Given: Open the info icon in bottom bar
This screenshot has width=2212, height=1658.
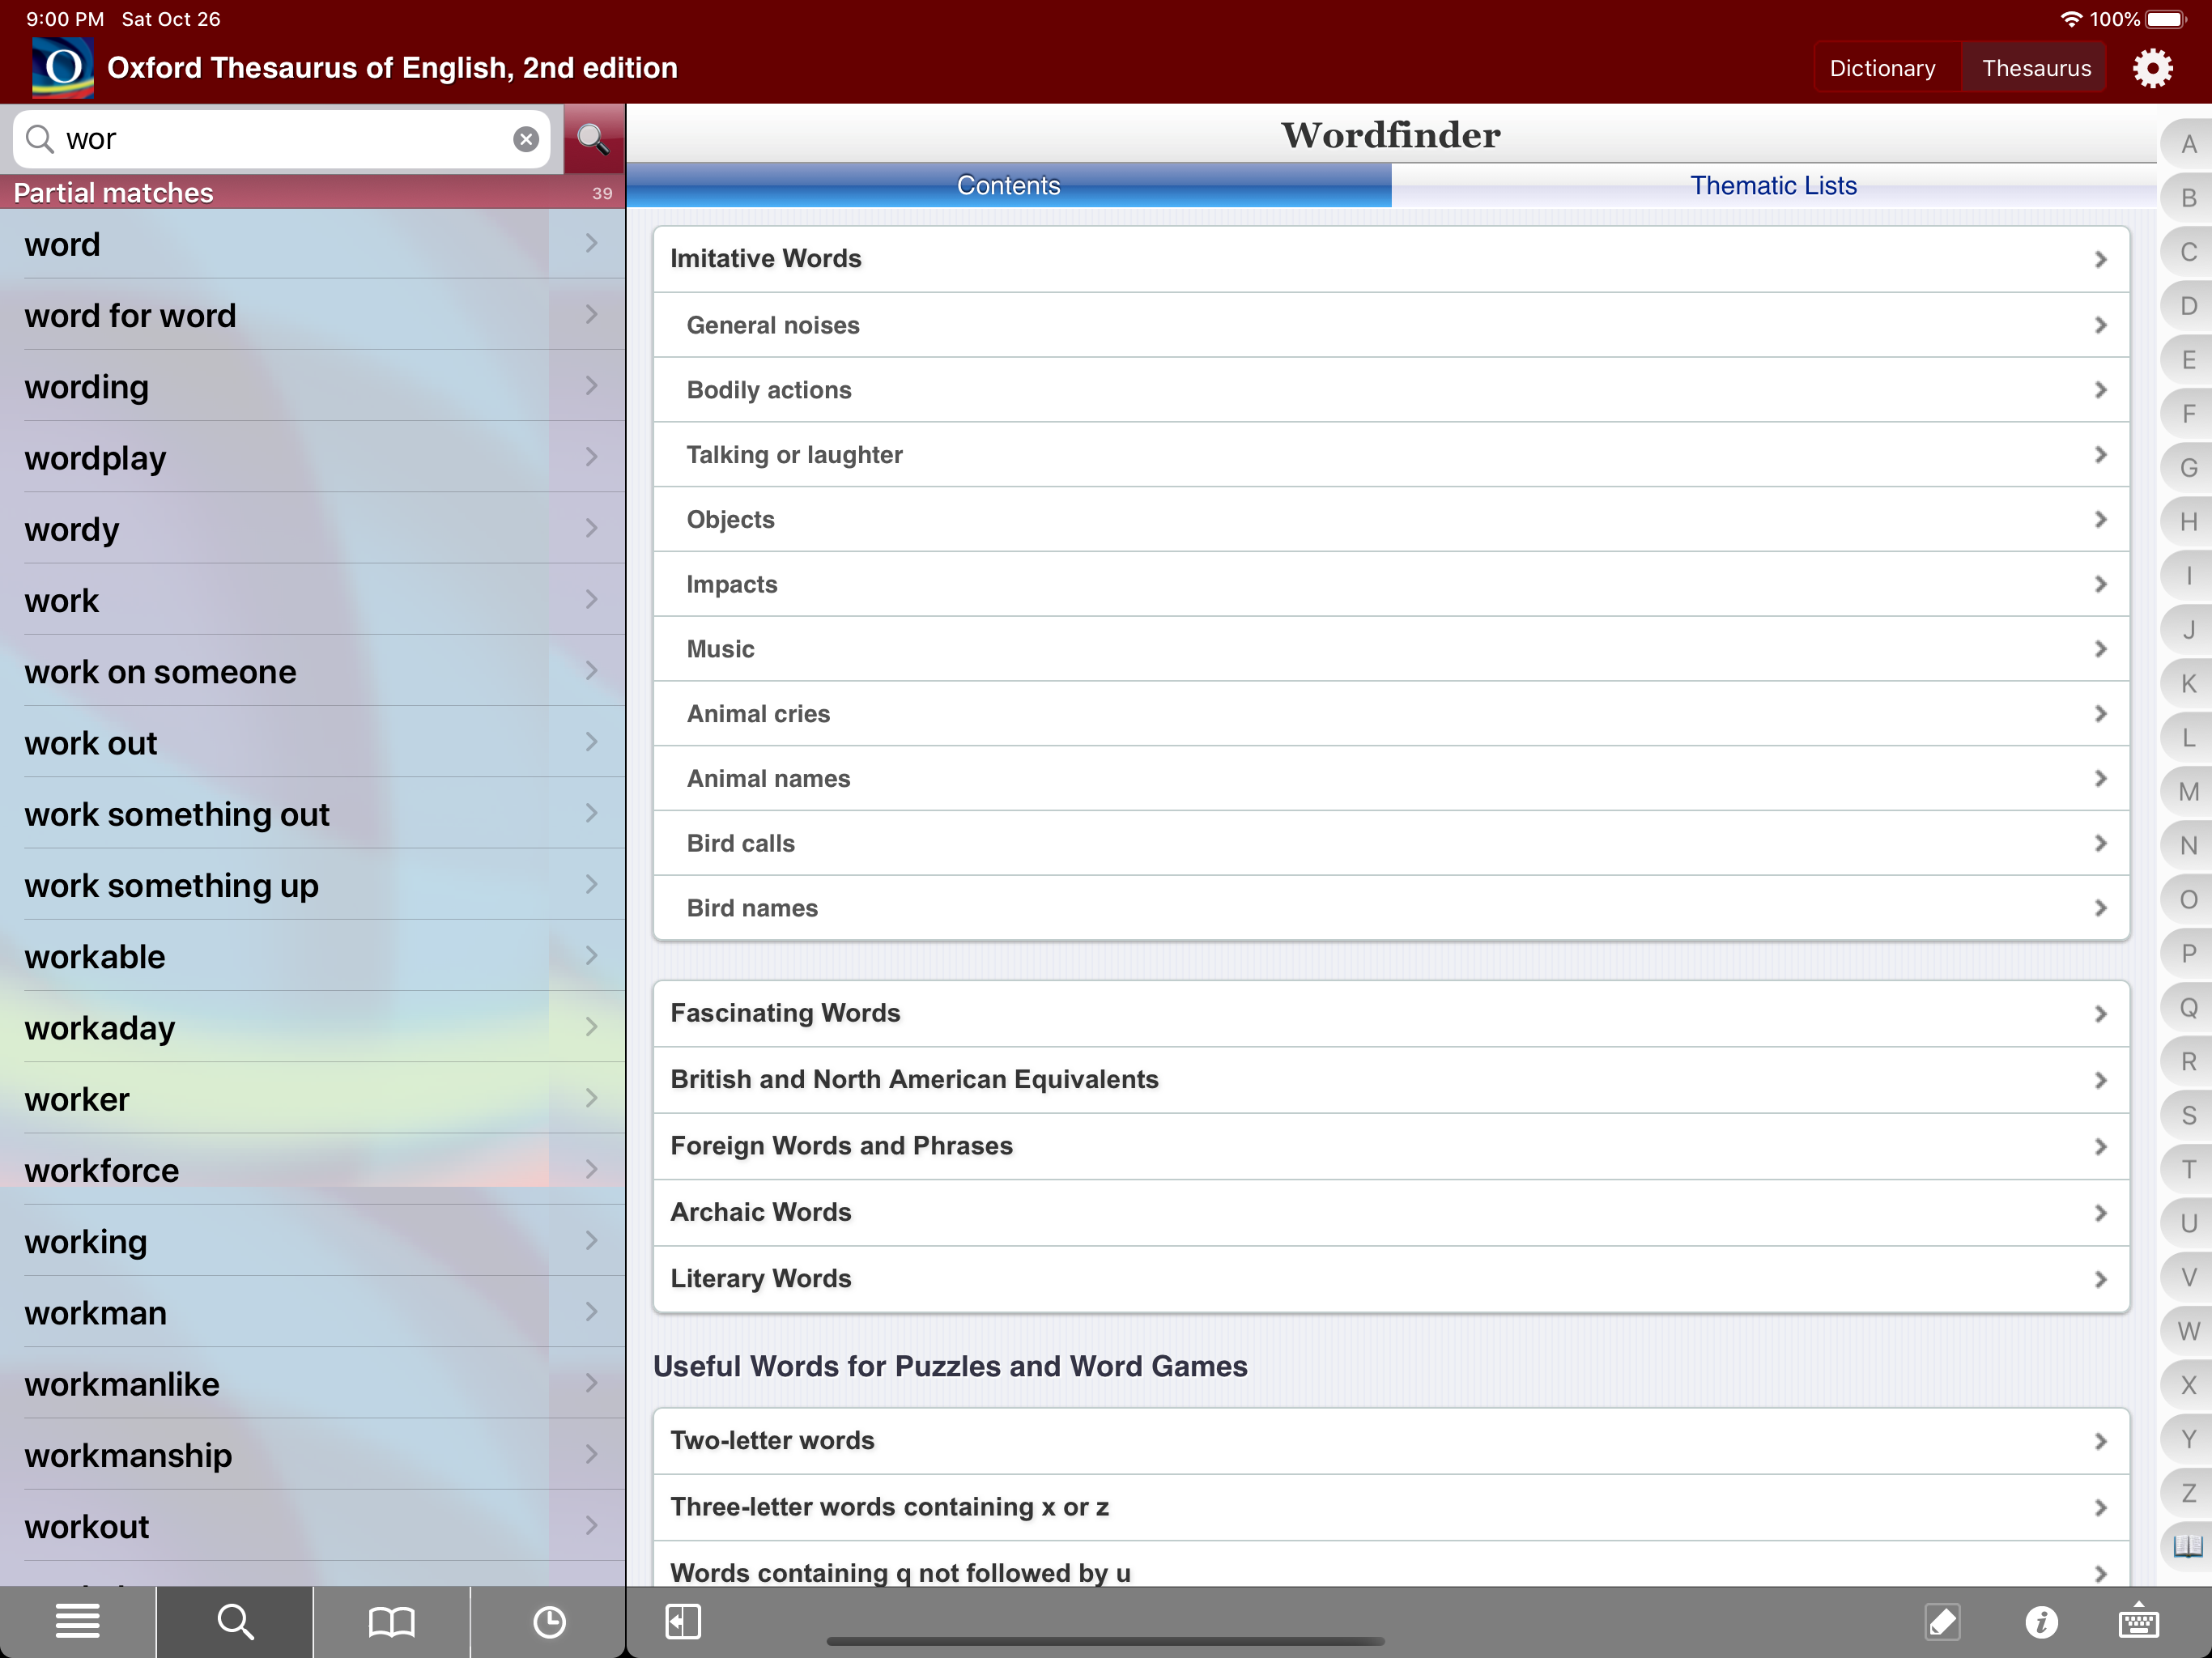Looking at the screenshot, I should pos(2041,1621).
